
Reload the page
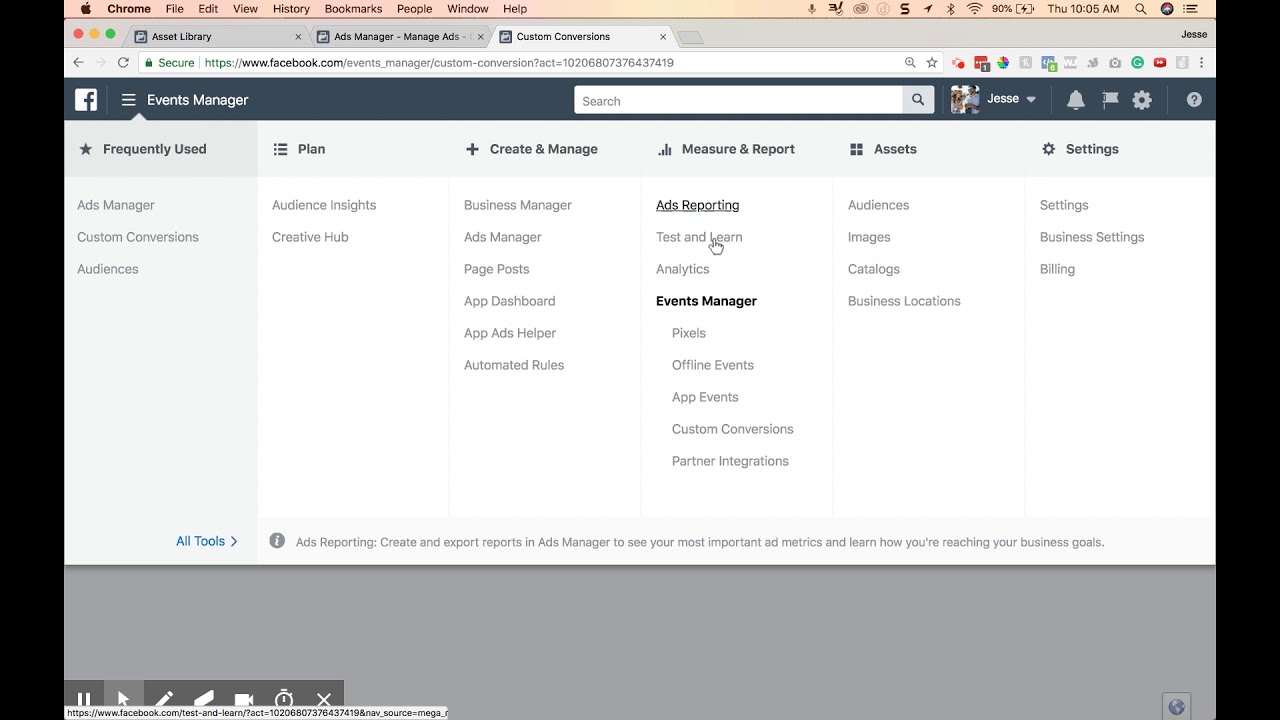[x=123, y=62]
